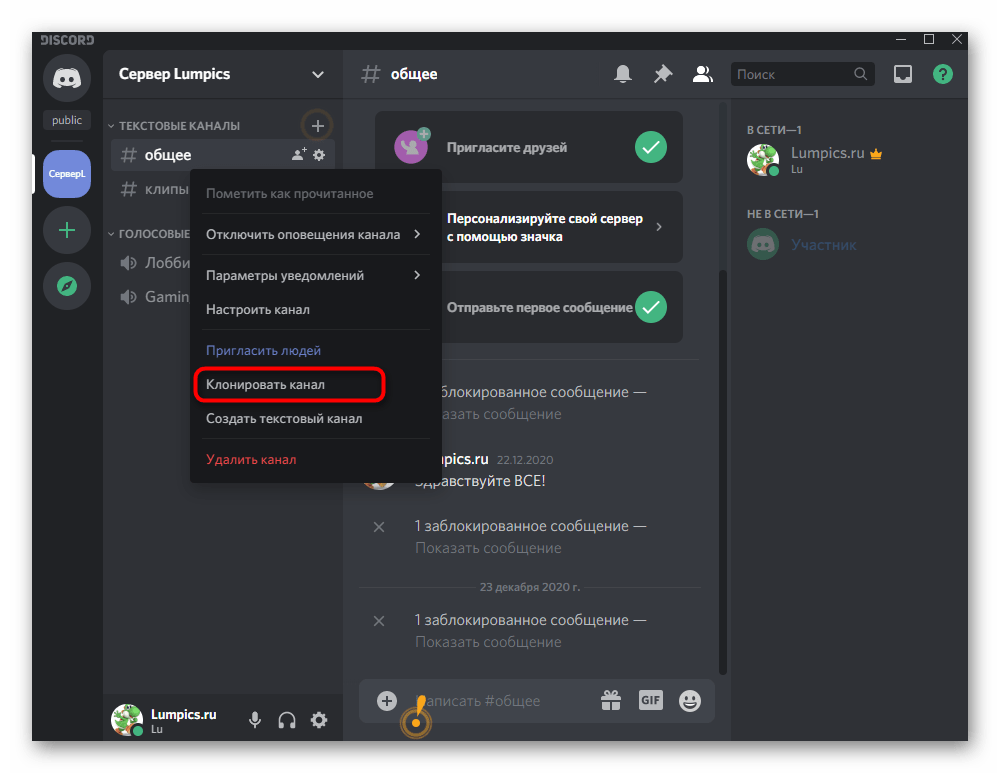Add a server with plus icon
Image resolution: width=1000 pixels, height=773 pixels.
click(x=67, y=230)
